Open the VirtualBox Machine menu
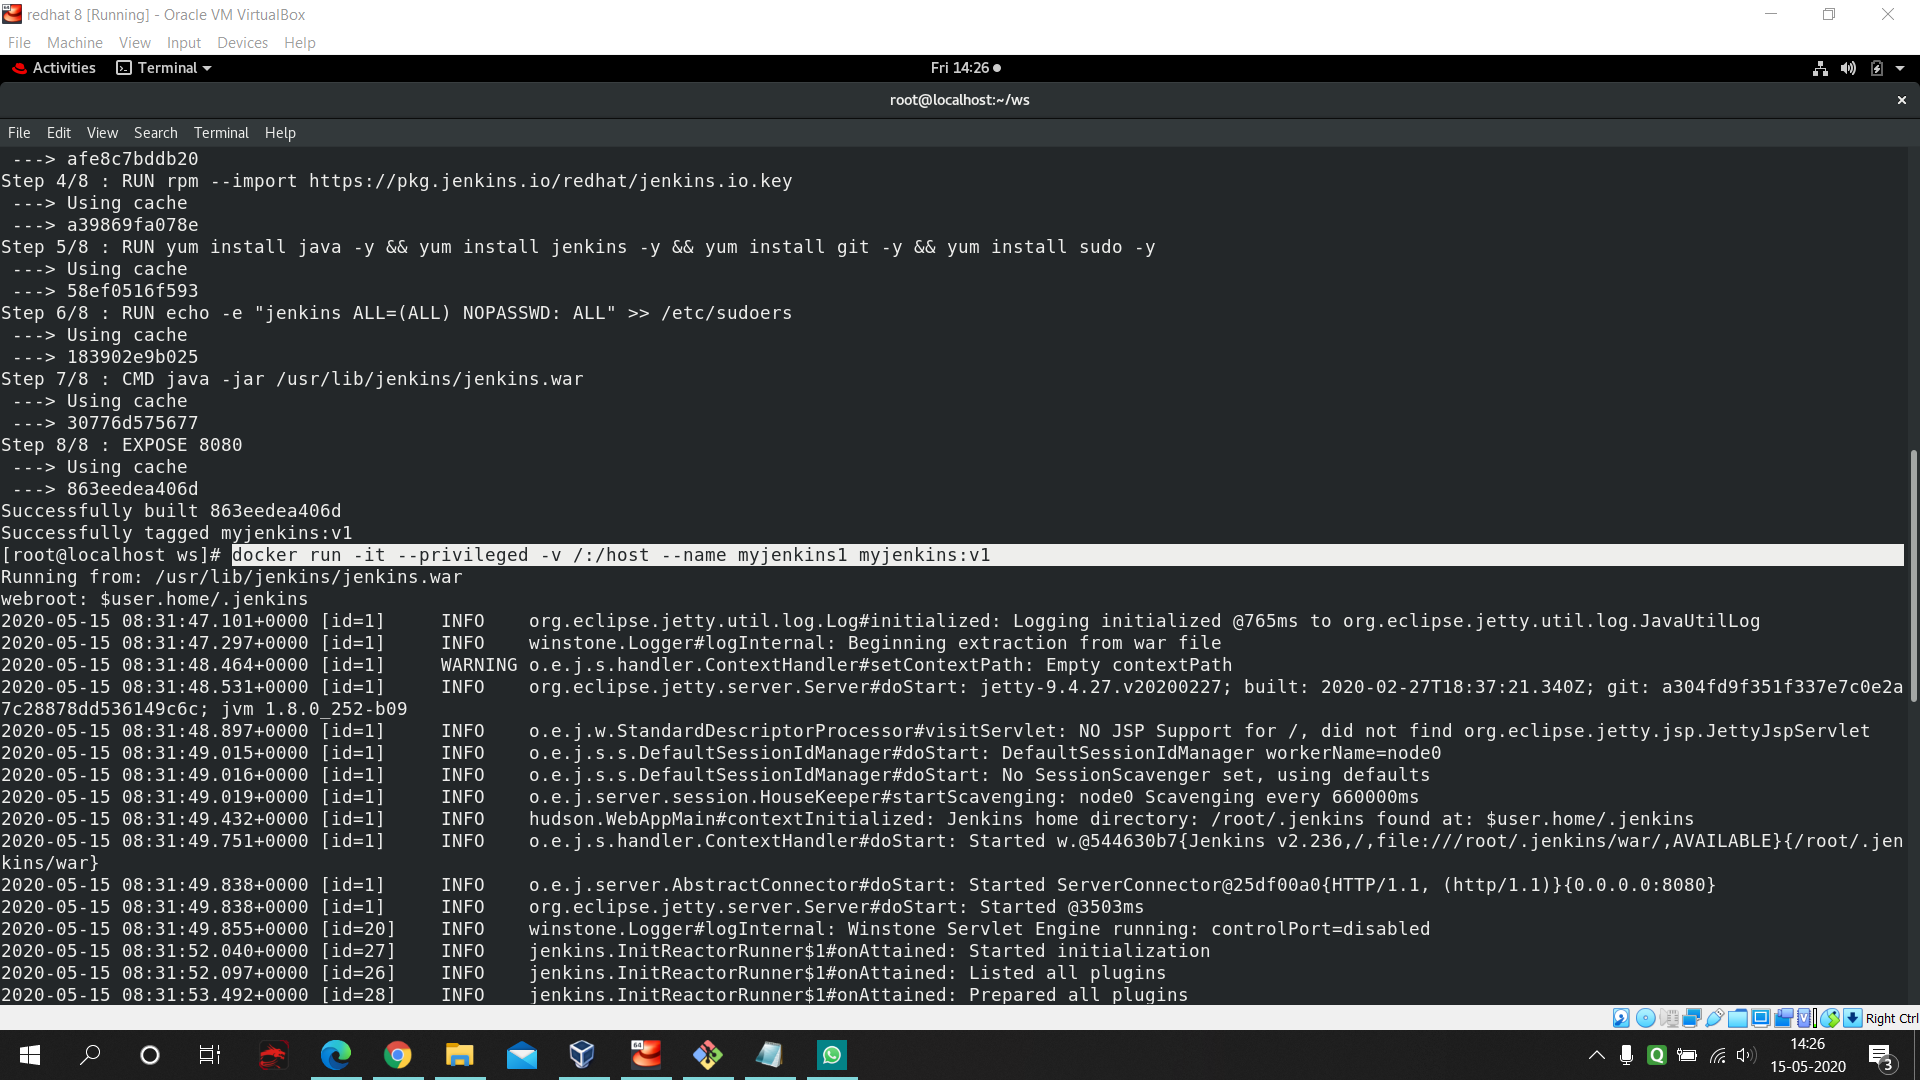The image size is (1920, 1080). (75, 42)
